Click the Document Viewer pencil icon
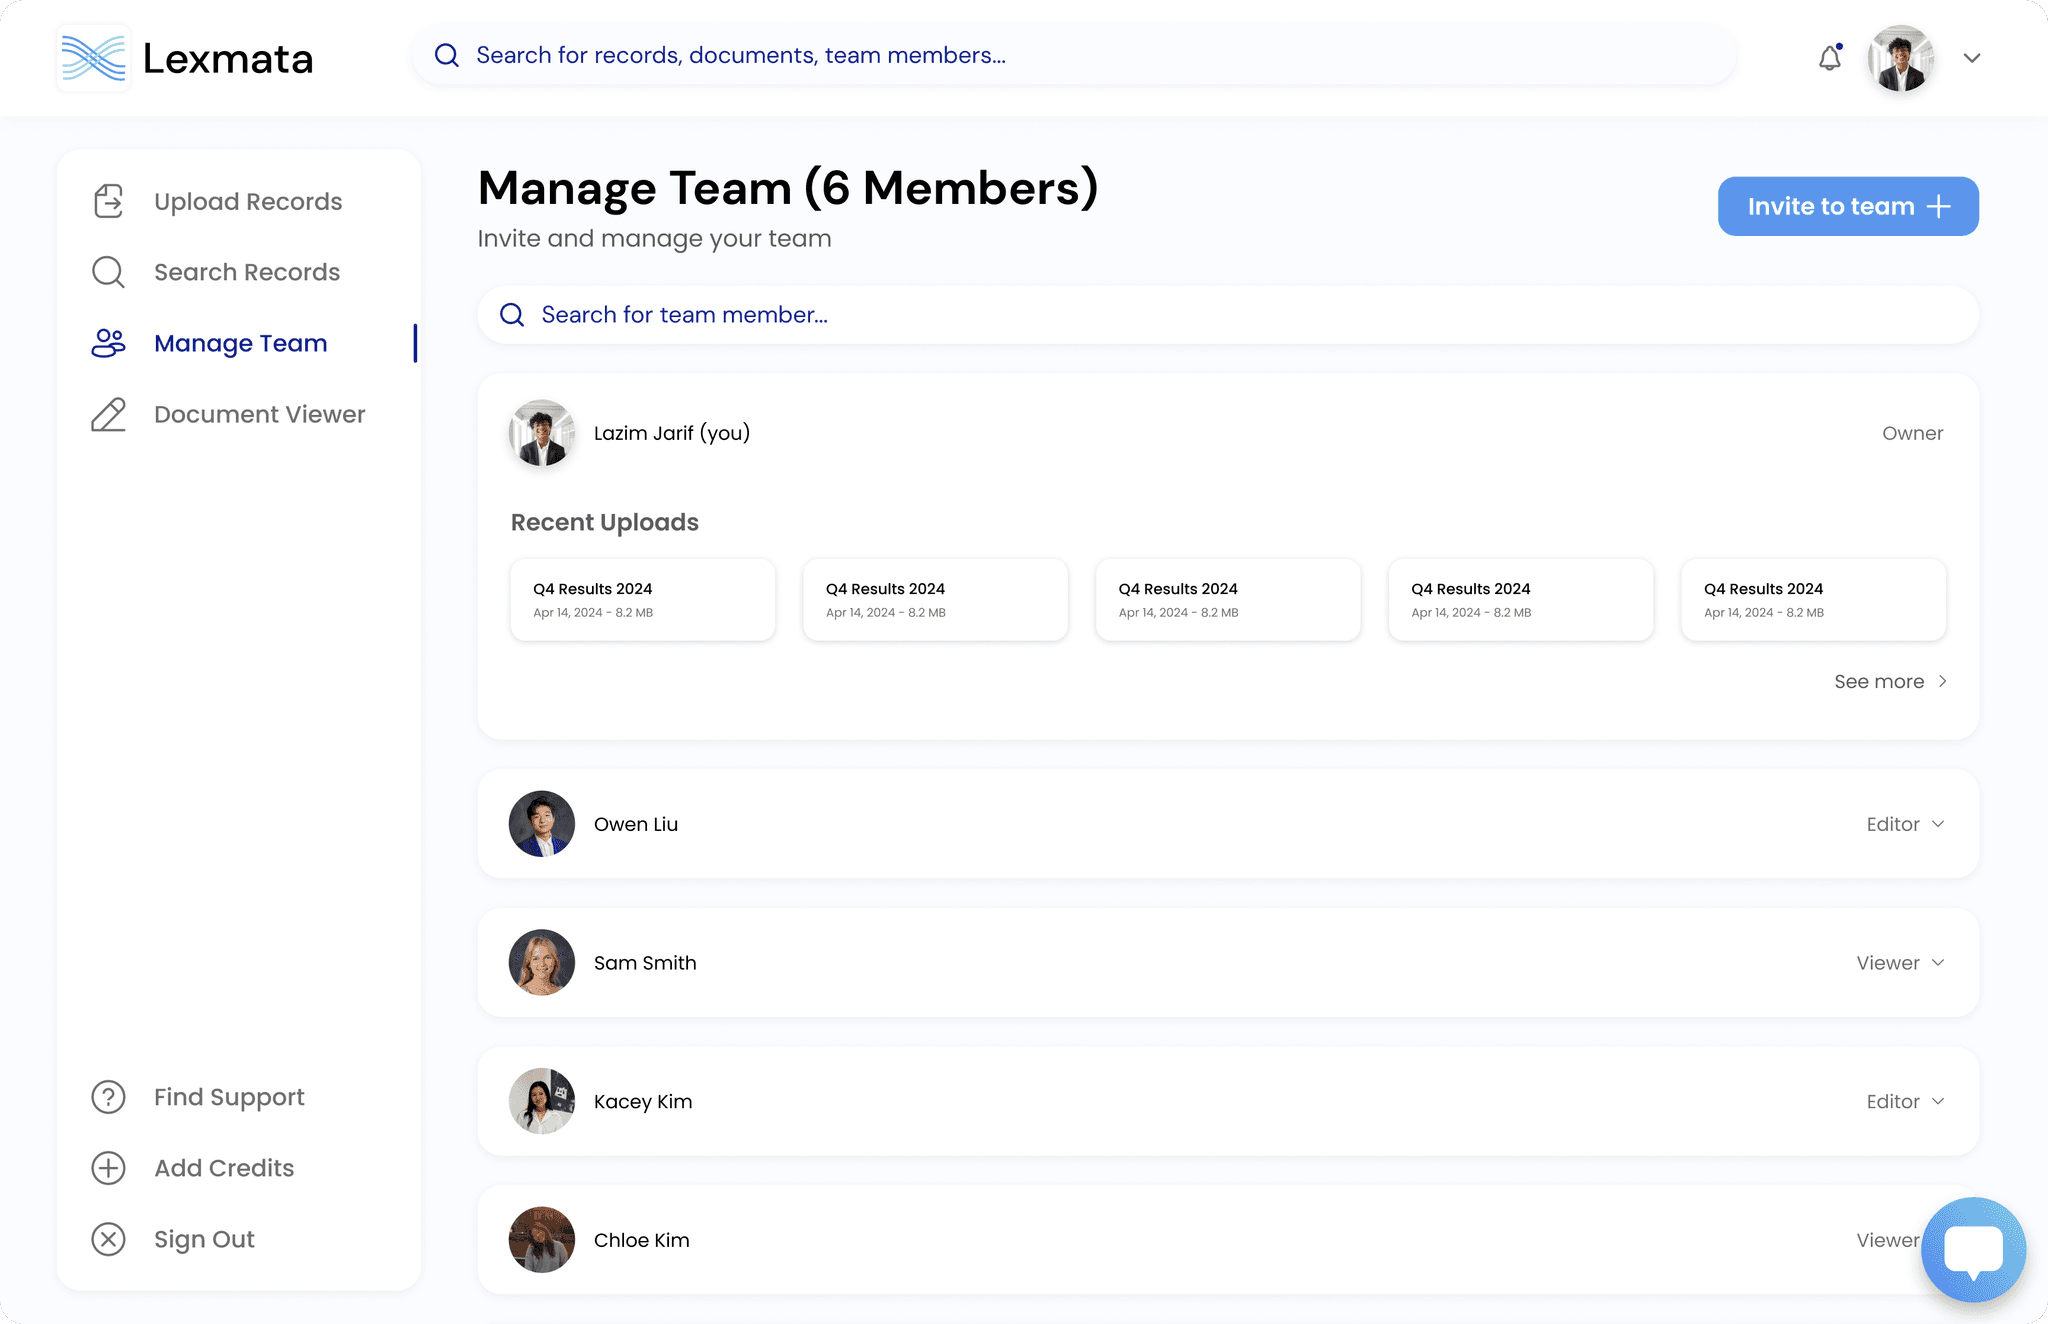Viewport: 2048px width, 1324px height. coord(108,414)
